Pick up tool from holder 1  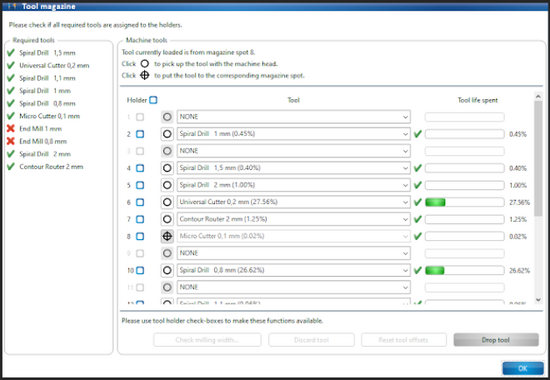[167, 117]
